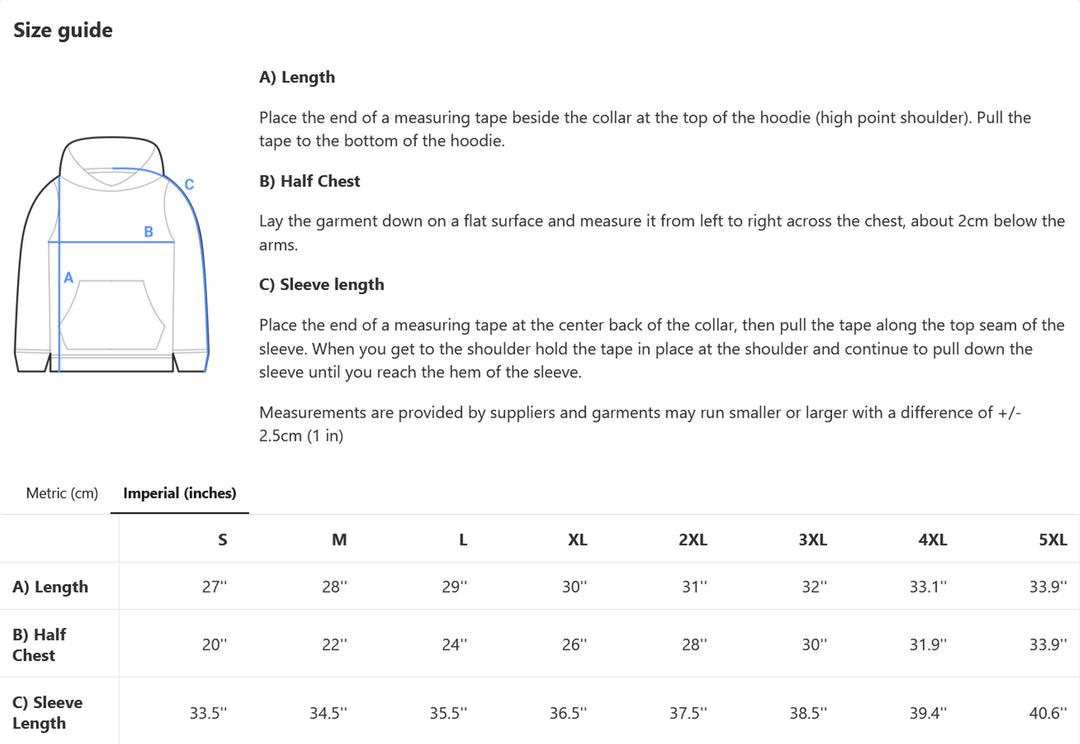Image resolution: width=1080 pixels, height=744 pixels.
Task: Click the "B) Half Chest" instruction heading
Action: [x=309, y=181]
